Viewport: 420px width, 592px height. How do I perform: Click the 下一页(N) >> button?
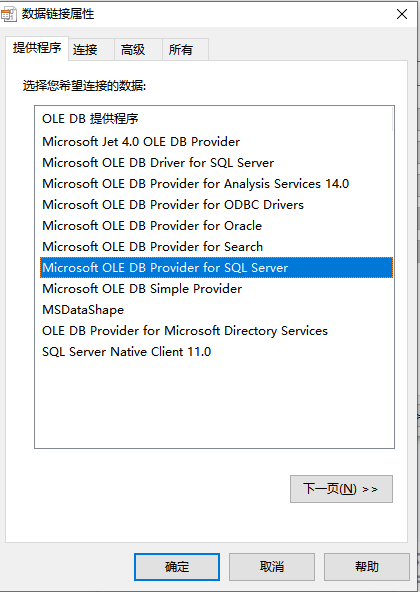point(341,489)
